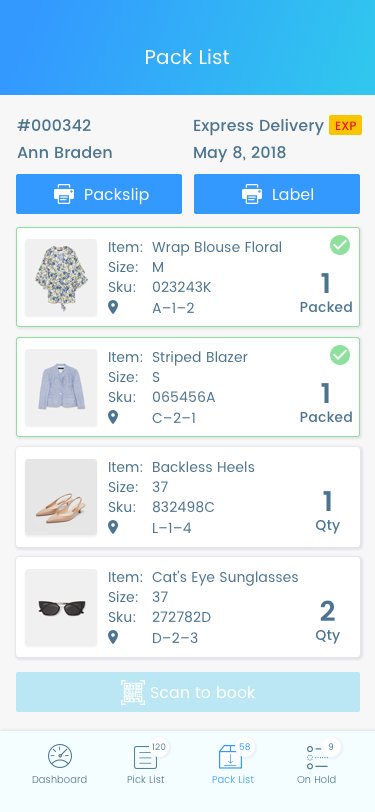Select the Pack List box icon
Image resolution: width=375 pixels, height=812 pixels.
230,757
